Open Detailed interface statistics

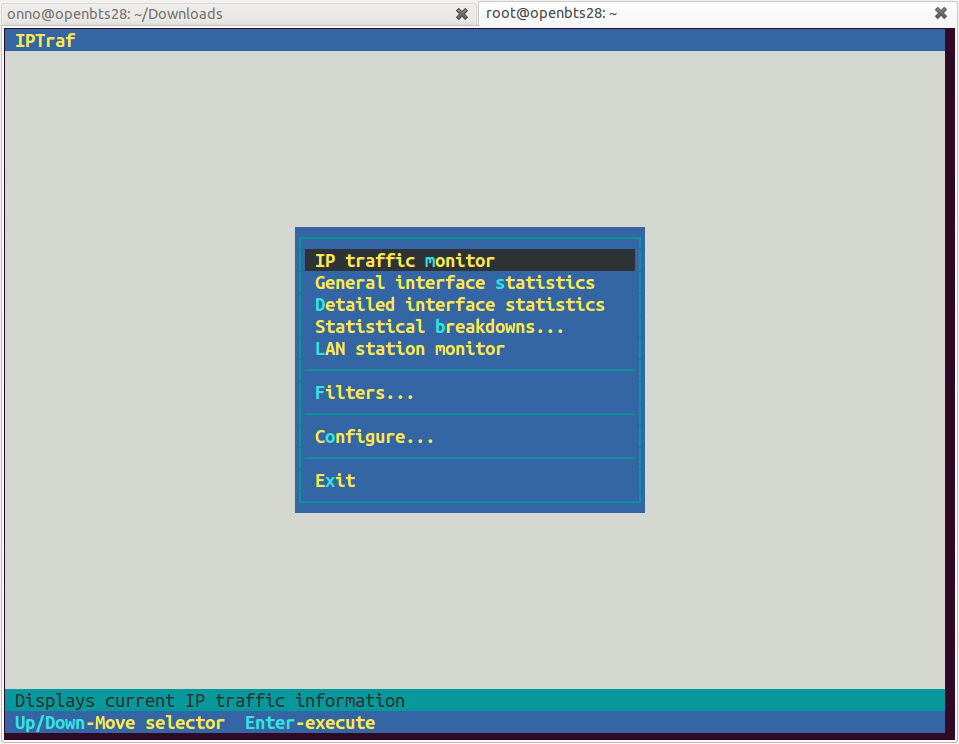click(x=470, y=305)
